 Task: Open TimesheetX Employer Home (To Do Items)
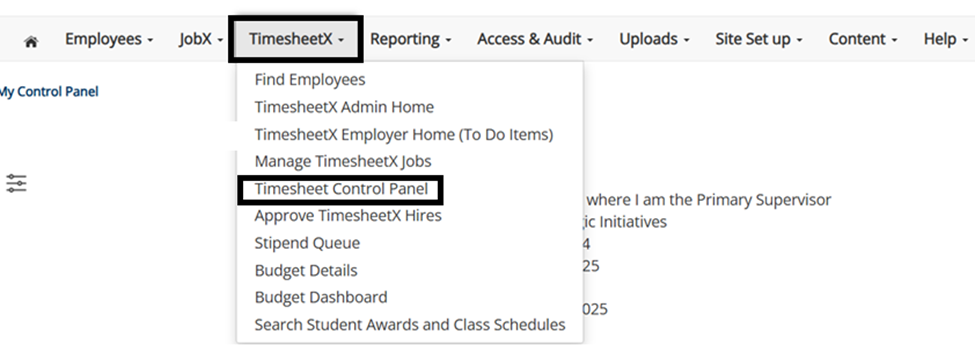coord(404,134)
